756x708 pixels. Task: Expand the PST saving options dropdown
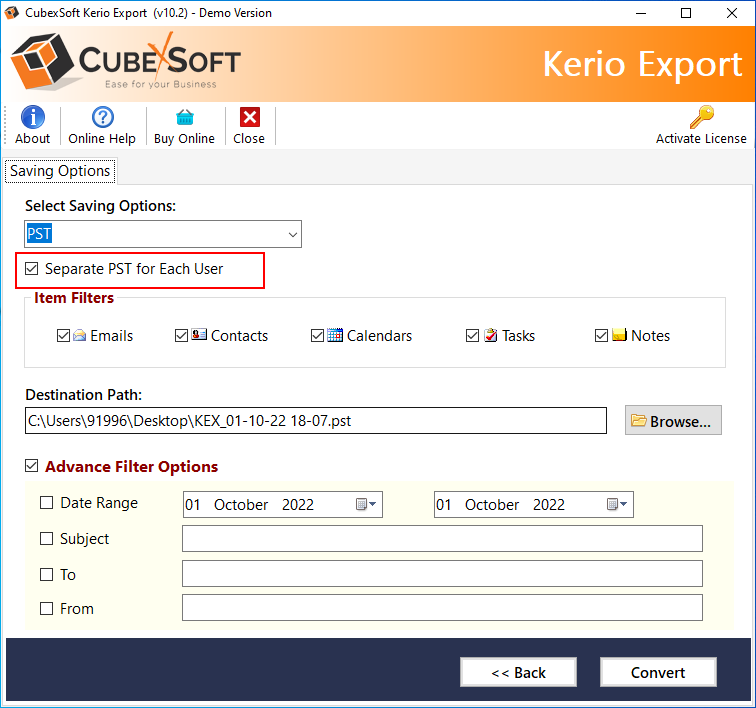(292, 234)
